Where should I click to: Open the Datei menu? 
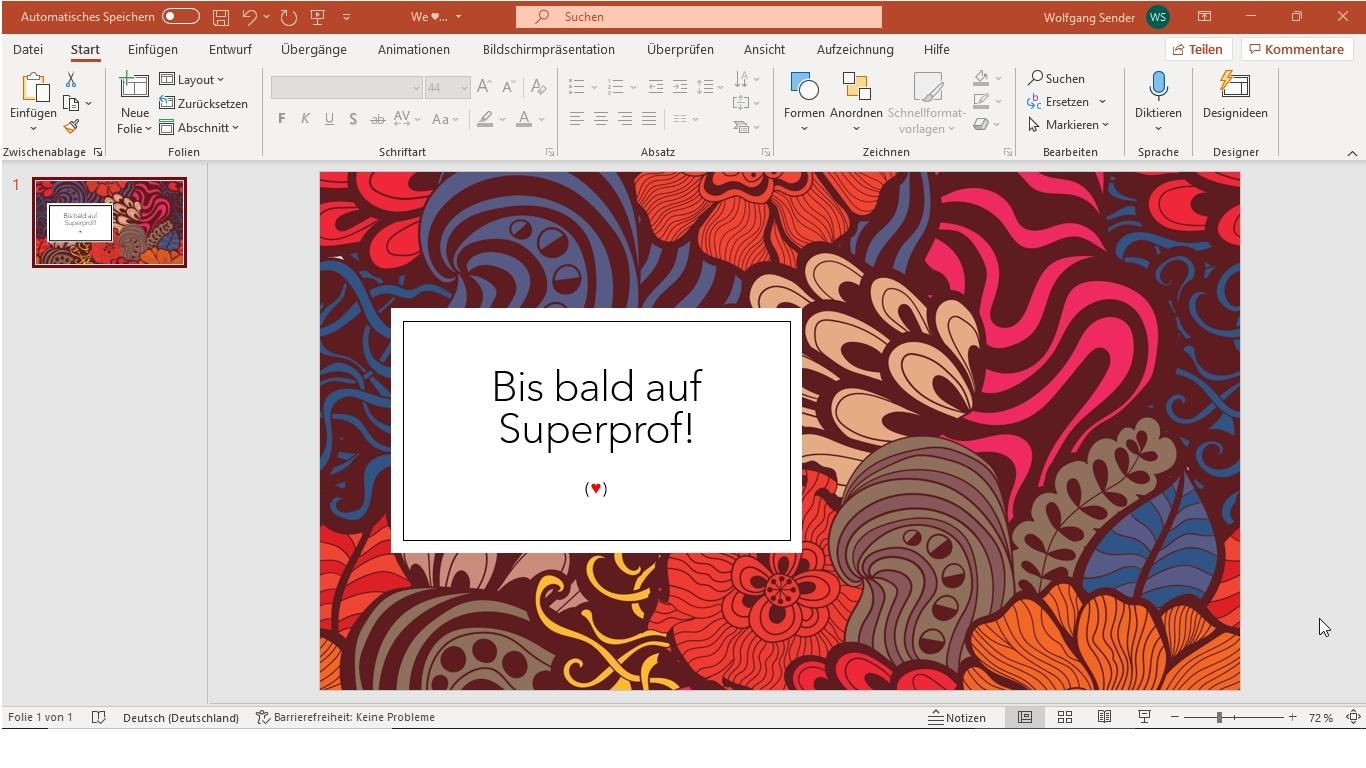click(x=28, y=49)
